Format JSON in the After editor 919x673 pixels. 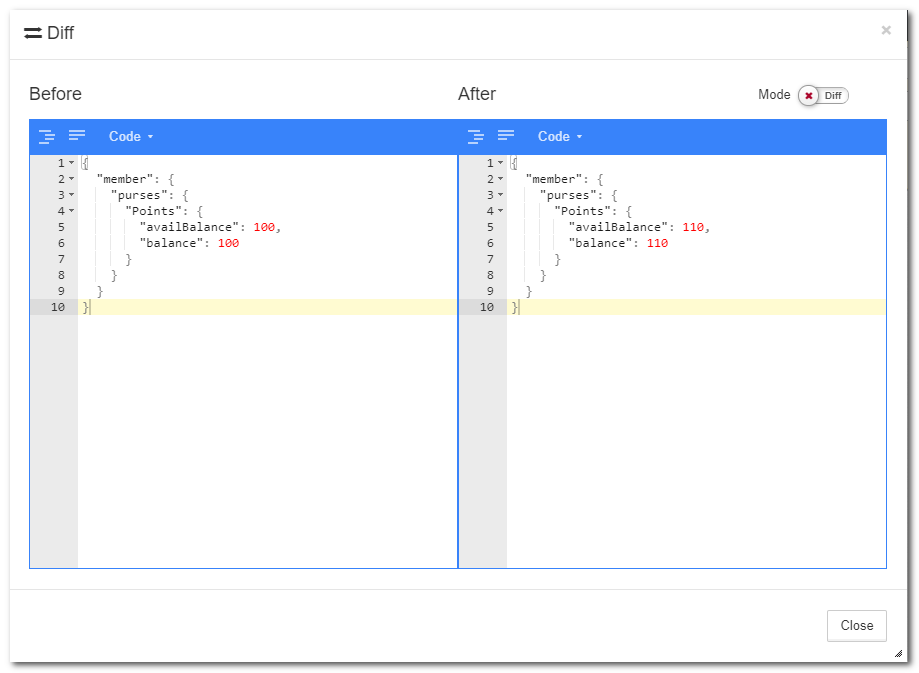pos(476,136)
